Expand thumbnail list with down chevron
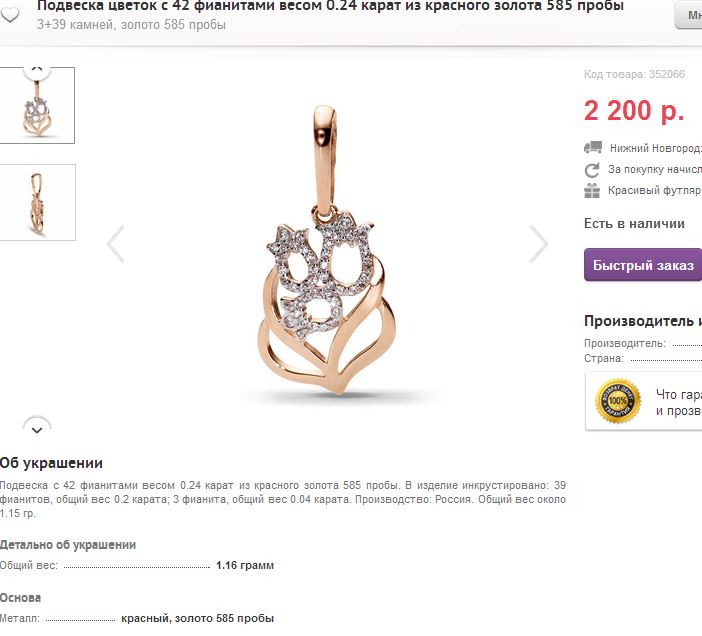Screen dimensions: 702x636 point(37,429)
